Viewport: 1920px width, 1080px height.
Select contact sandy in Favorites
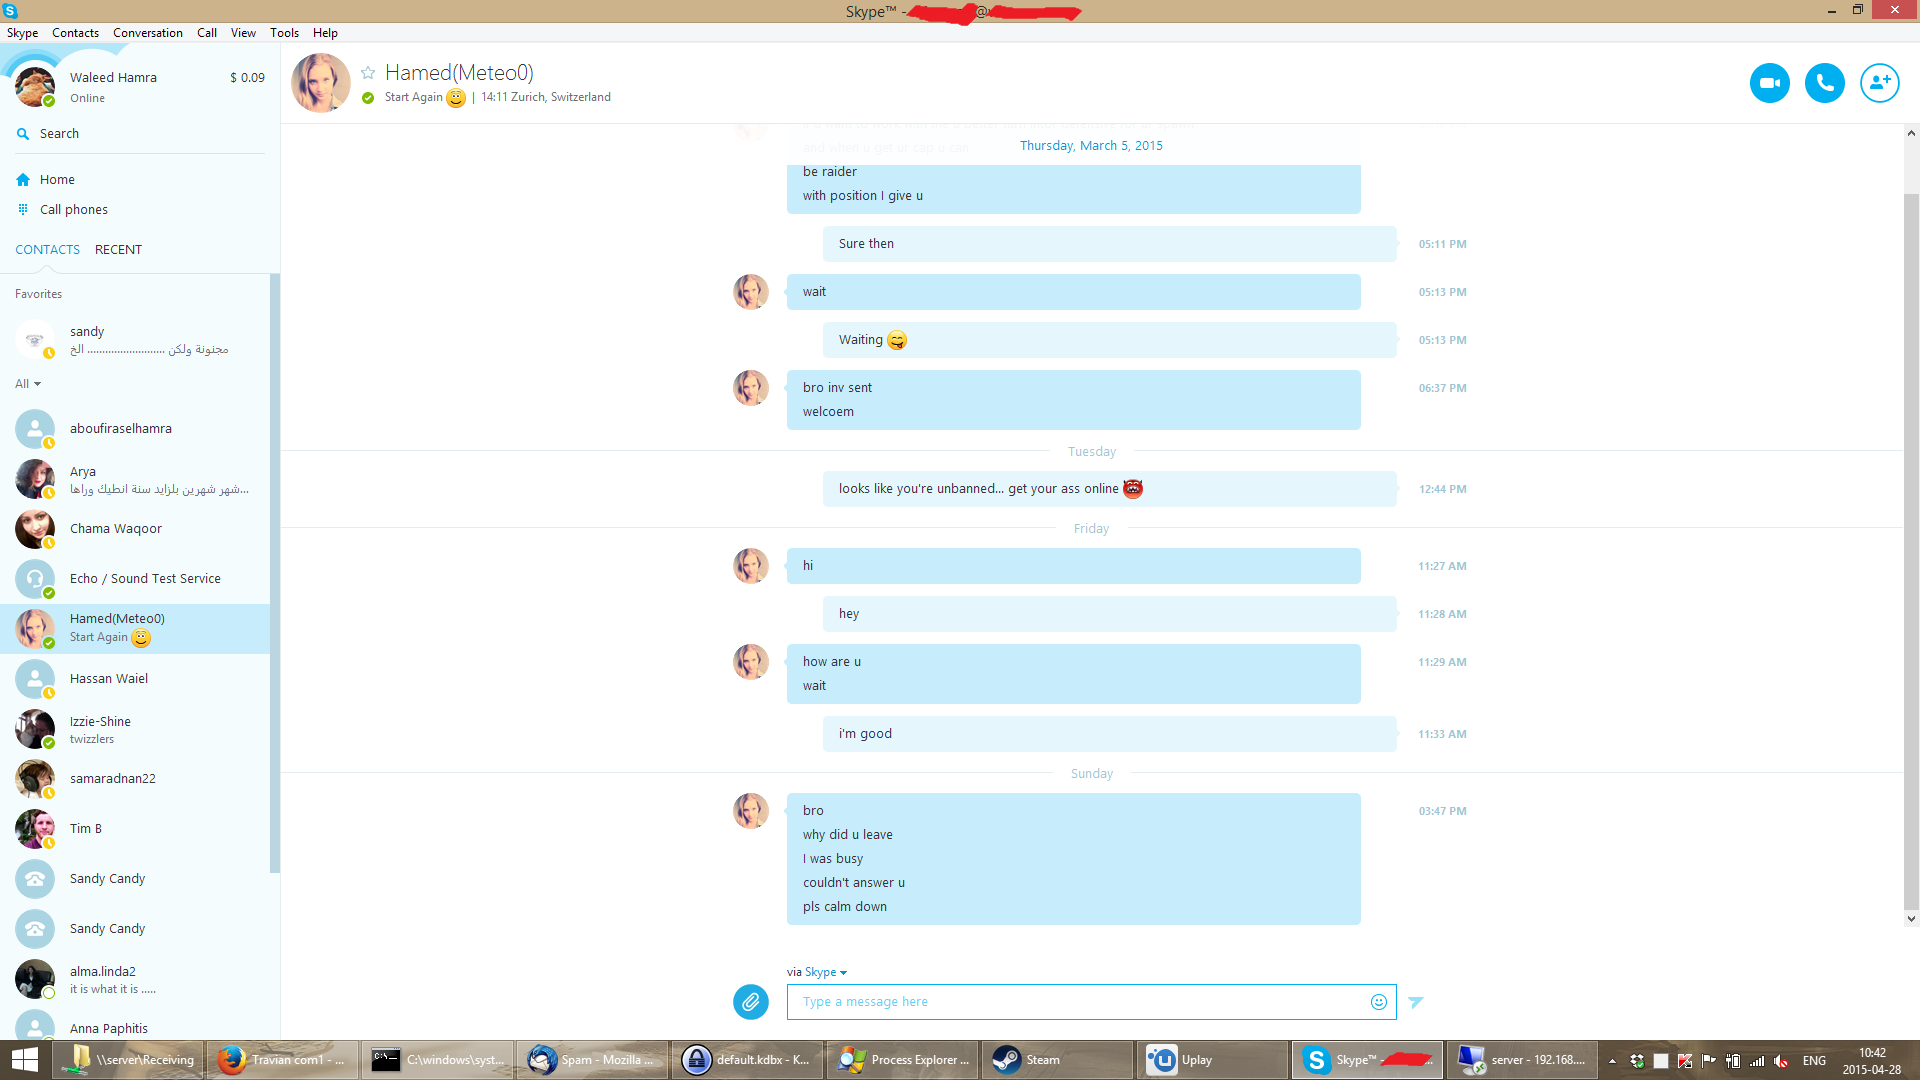135,340
